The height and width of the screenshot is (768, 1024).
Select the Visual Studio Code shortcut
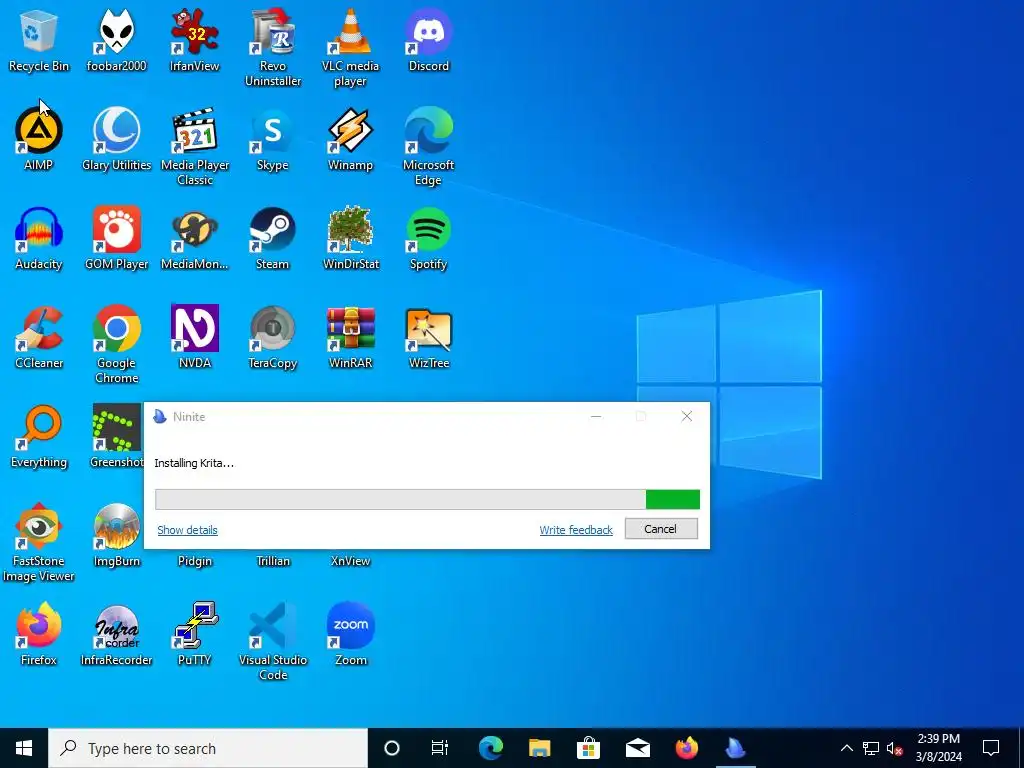point(272,641)
